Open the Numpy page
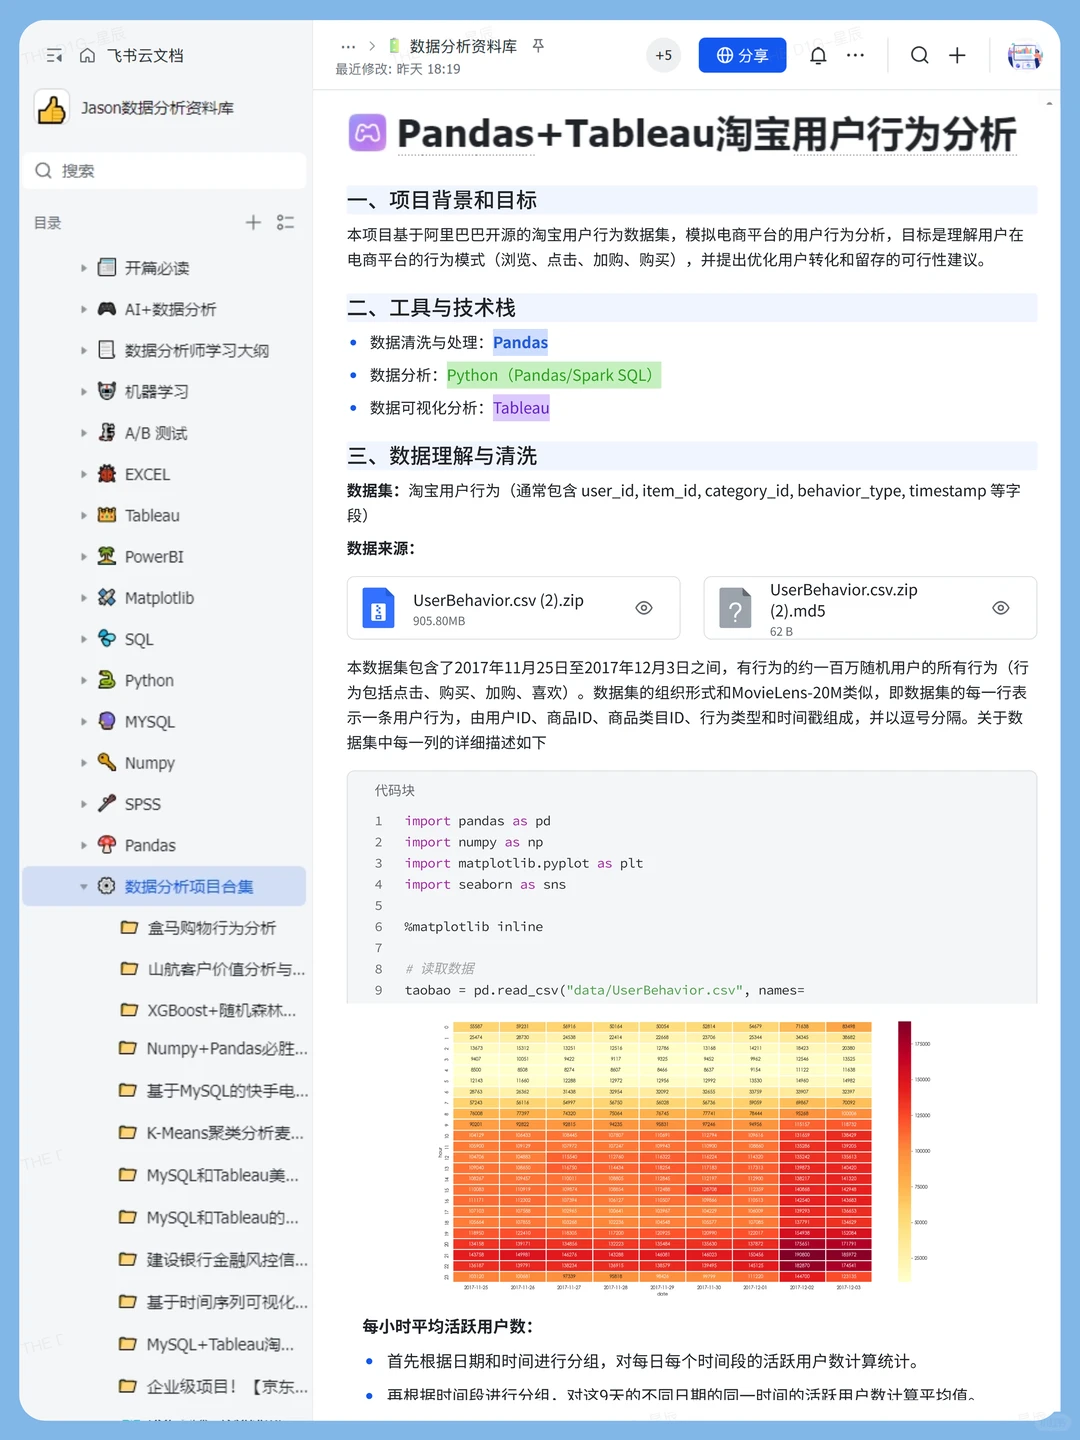Screen dimensions: 1080x1440 149,763
